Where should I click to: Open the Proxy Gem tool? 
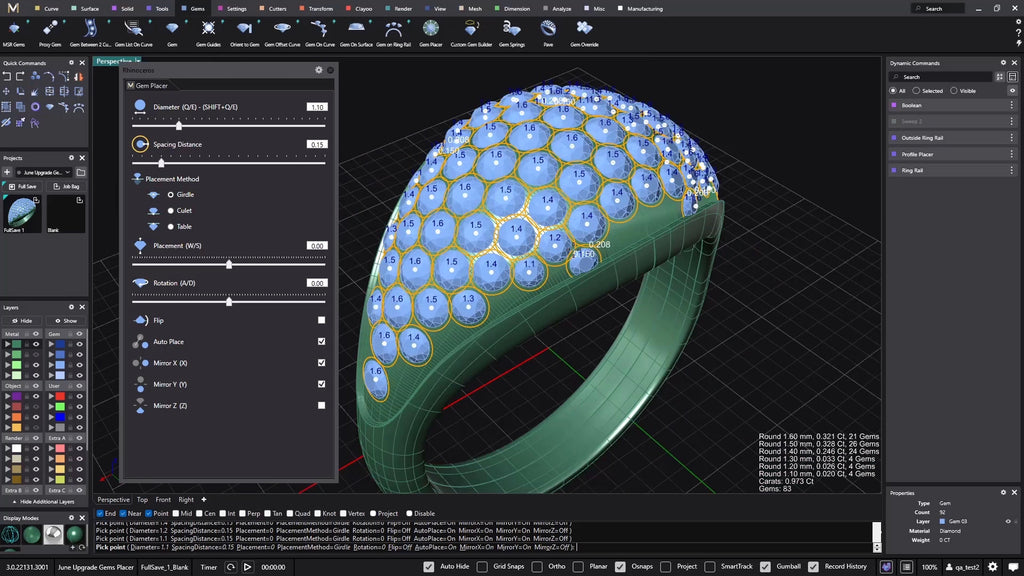click(x=50, y=29)
